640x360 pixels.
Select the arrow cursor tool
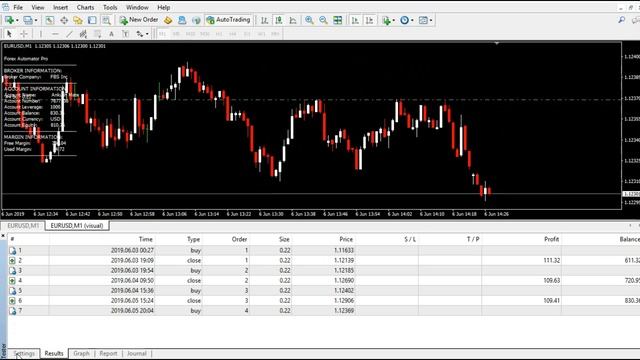(9, 34)
